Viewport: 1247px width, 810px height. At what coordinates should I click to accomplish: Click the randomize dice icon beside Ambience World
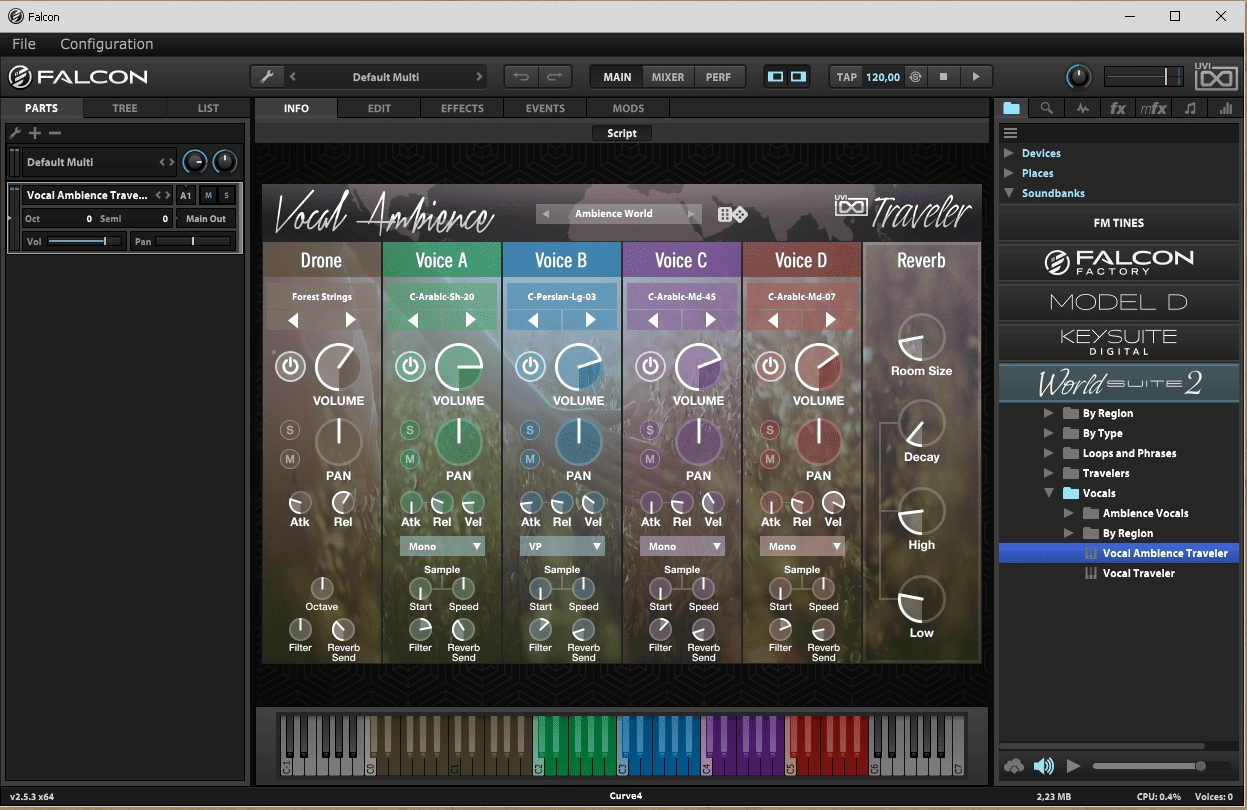pos(732,214)
